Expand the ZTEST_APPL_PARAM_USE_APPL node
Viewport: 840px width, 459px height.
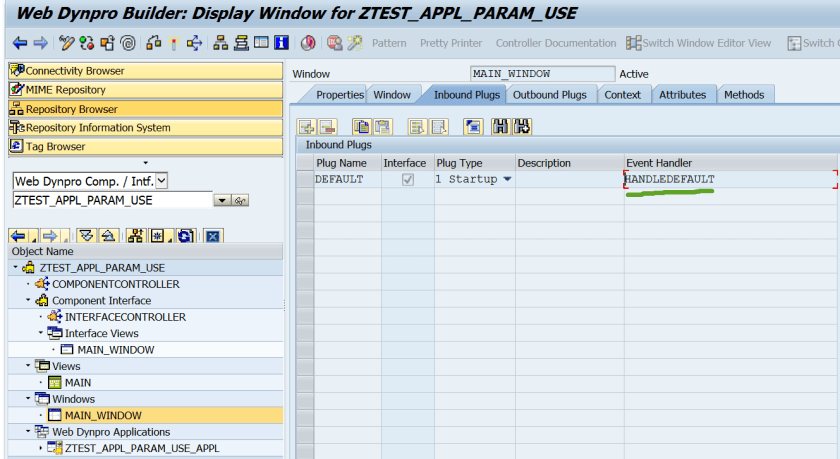point(41,448)
